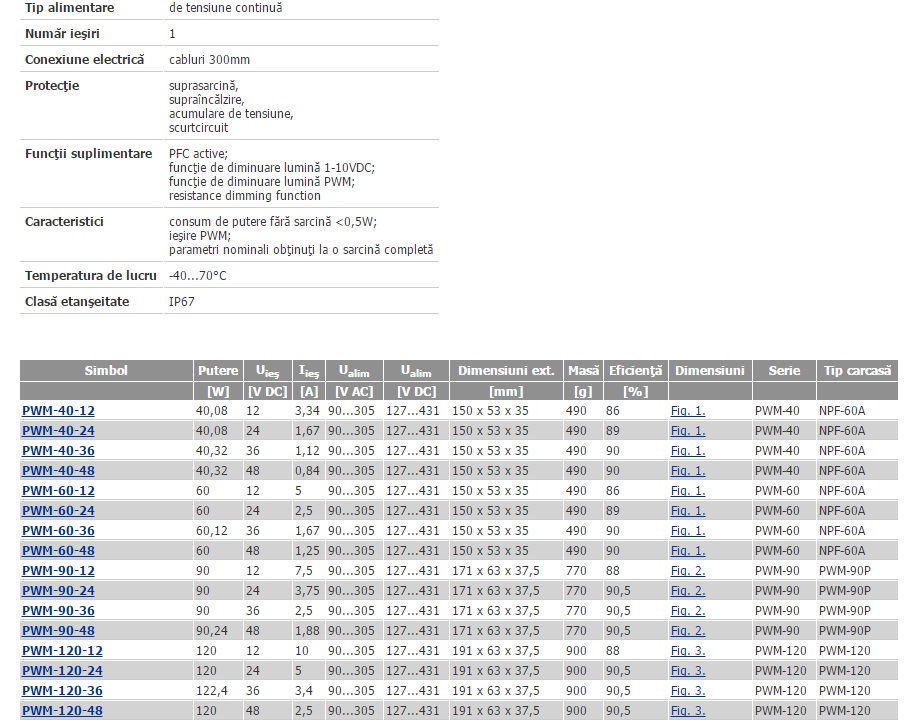Open the PWM-90-36 product link
The image size is (909, 726).
click(58, 611)
